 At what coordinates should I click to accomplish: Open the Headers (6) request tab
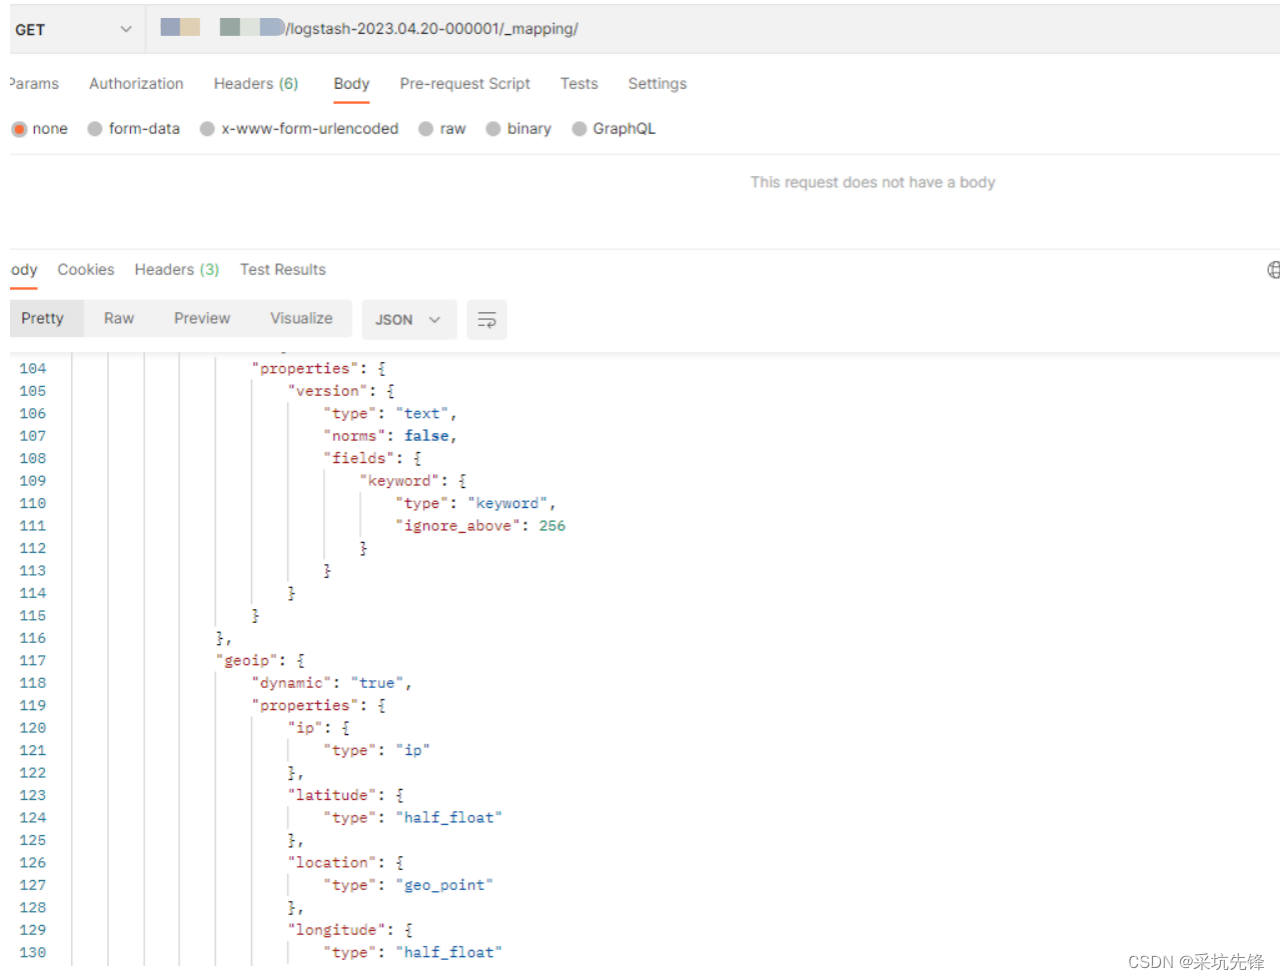[x=256, y=84]
